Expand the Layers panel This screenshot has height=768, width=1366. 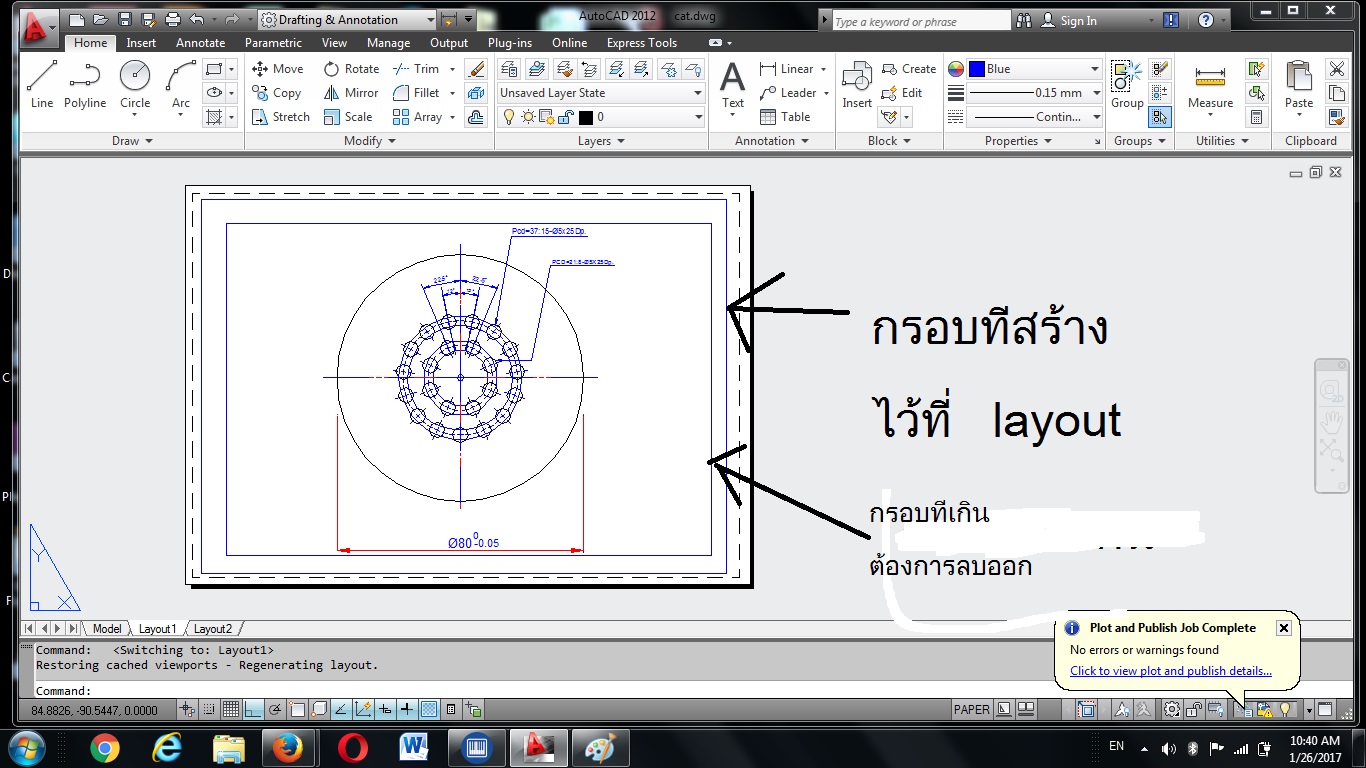pos(601,141)
